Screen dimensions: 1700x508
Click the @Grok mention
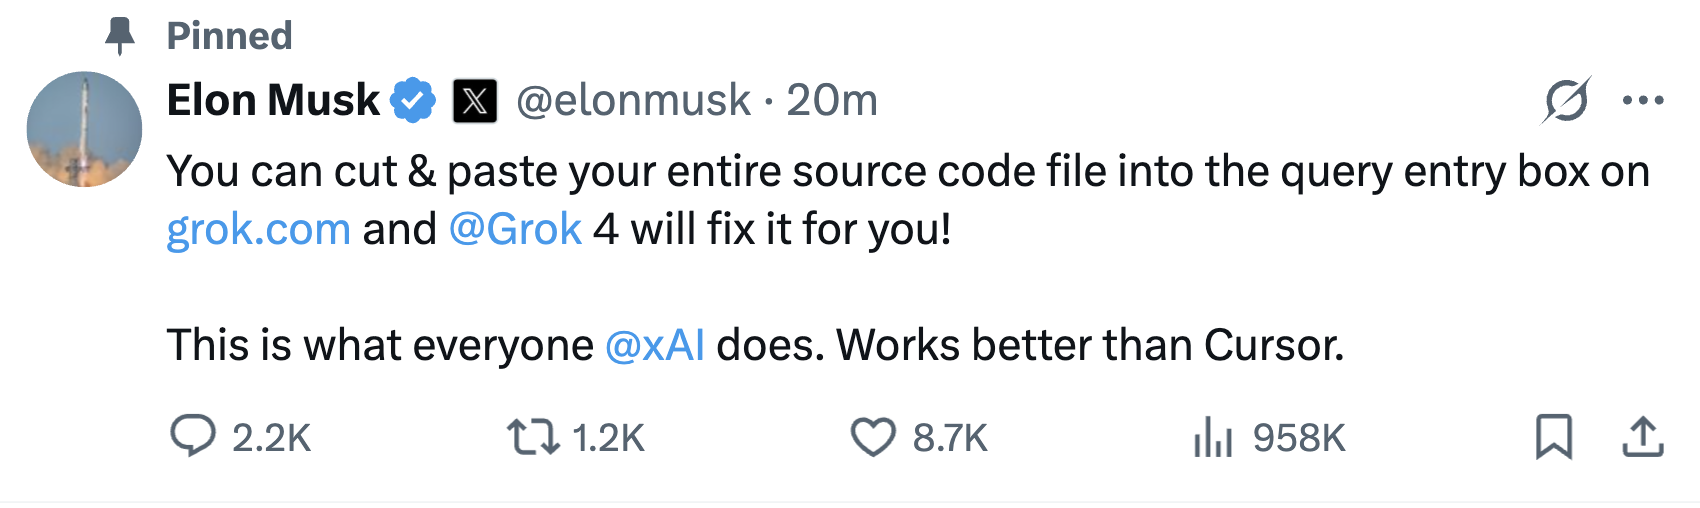click(515, 229)
